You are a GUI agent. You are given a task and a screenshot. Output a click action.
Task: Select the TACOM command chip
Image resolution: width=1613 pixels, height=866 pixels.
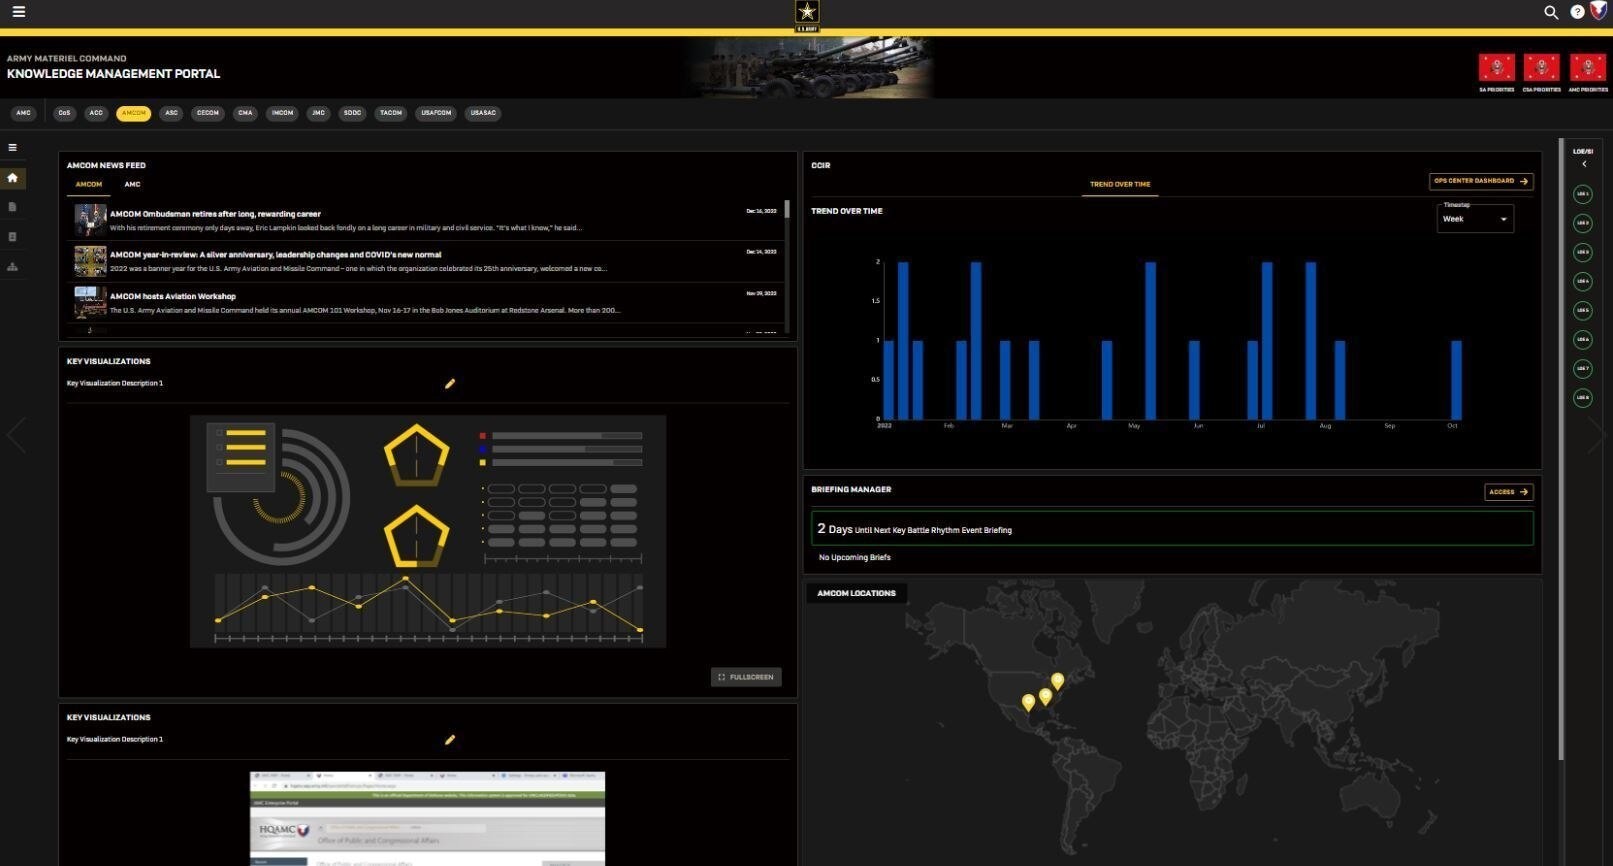click(x=391, y=113)
